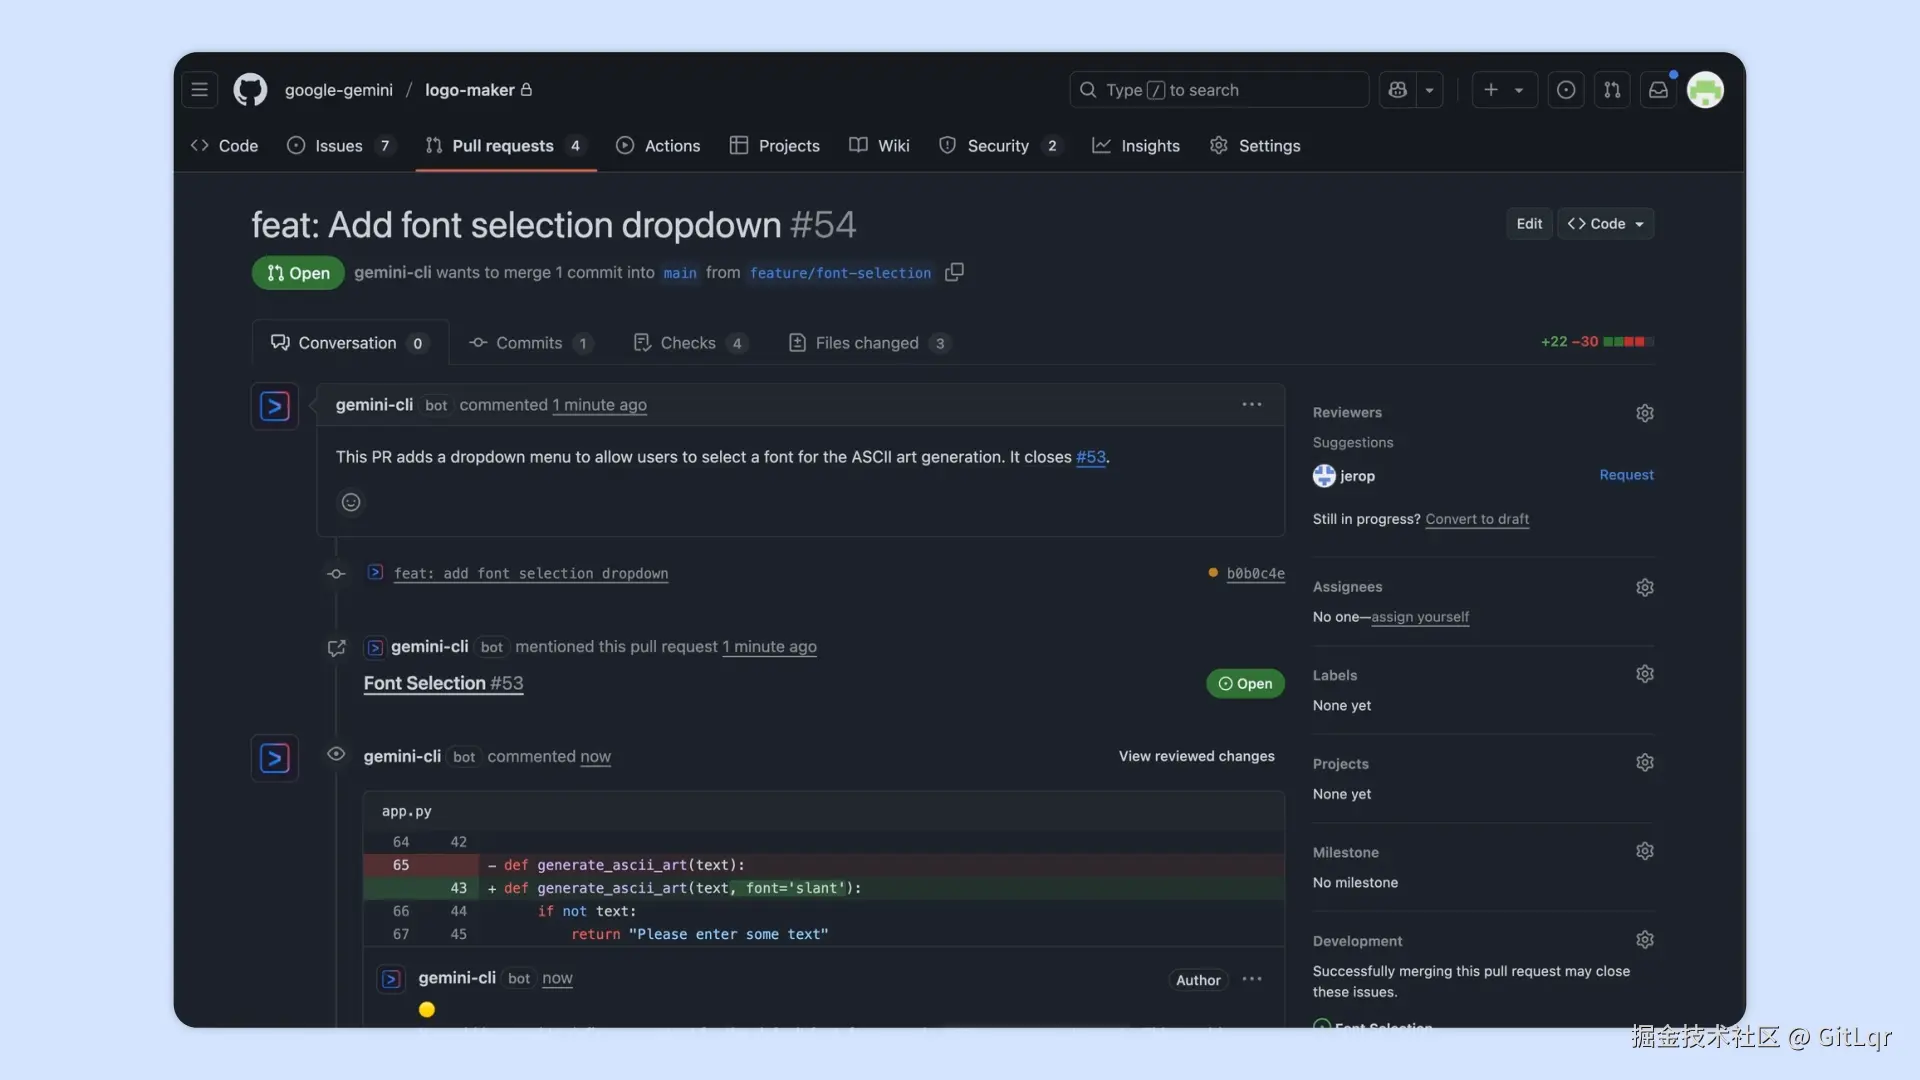Open the linked issue #53 in comment
1920x1080 pixels.
tap(1091, 457)
